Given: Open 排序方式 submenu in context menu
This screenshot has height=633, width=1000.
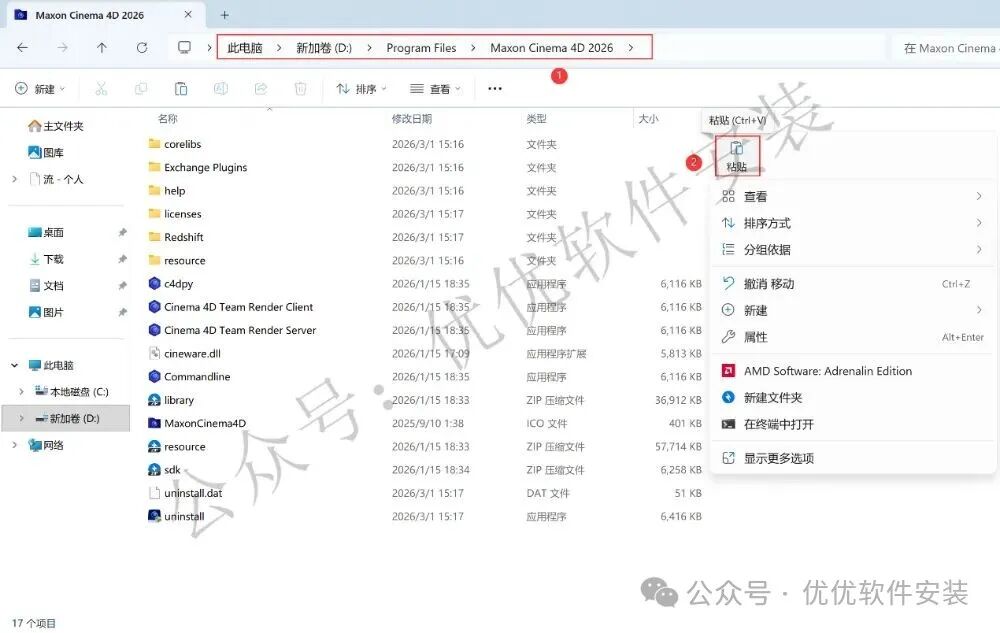Looking at the screenshot, I should point(853,223).
